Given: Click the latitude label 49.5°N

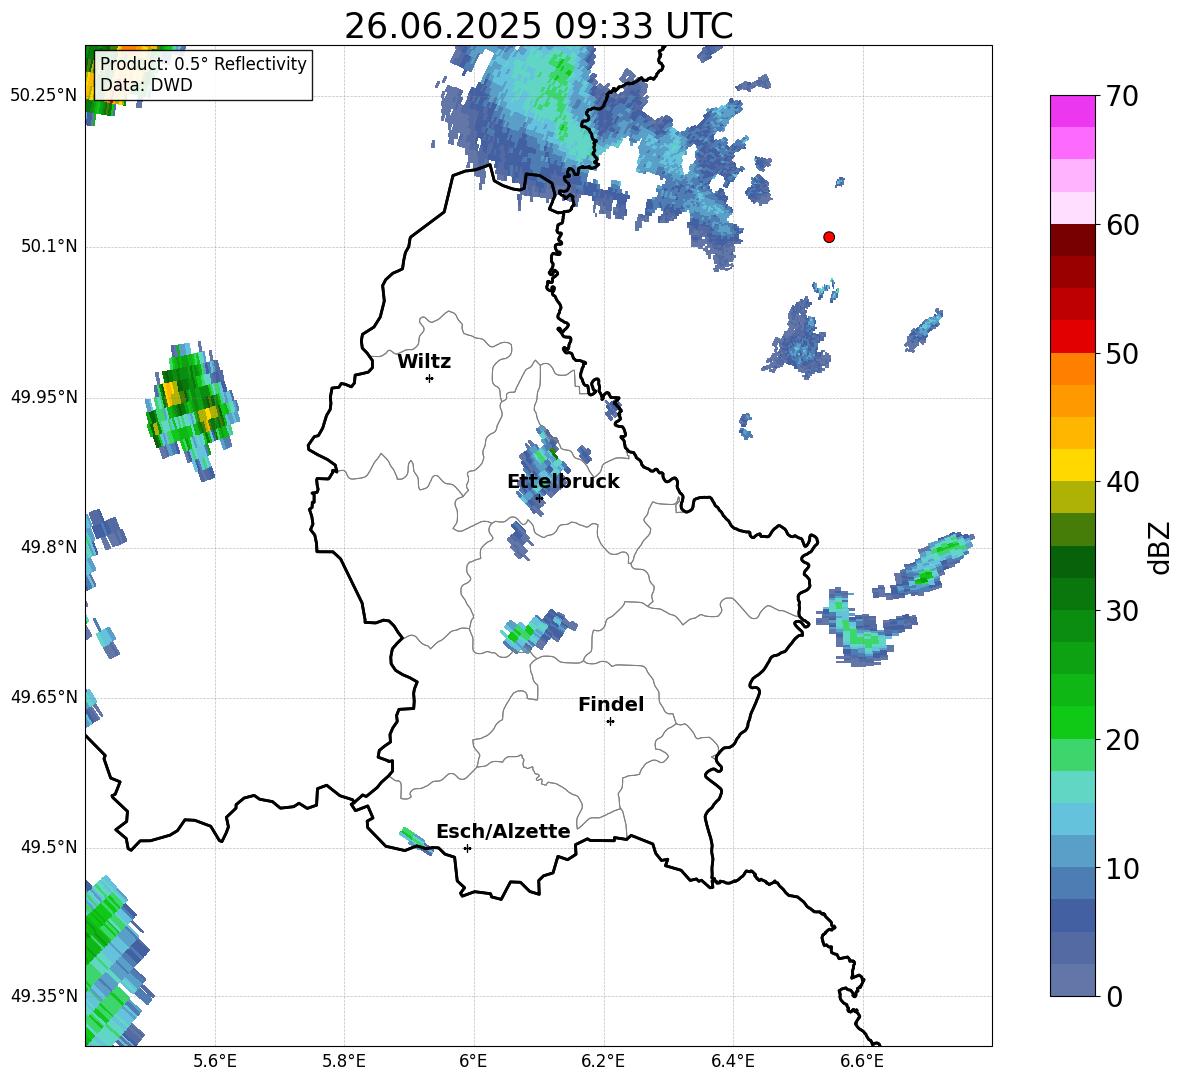Looking at the screenshot, I should (x=48, y=847).
